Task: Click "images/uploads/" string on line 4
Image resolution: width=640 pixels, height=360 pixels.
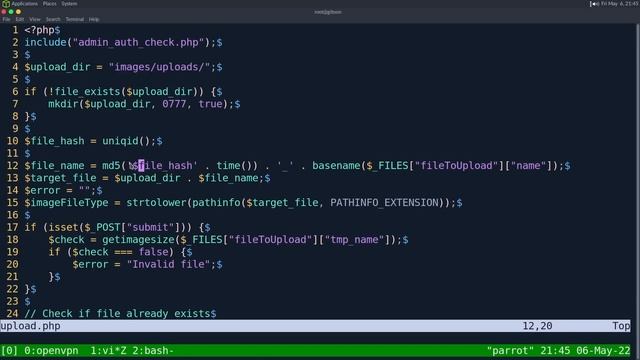Action: (x=159, y=67)
